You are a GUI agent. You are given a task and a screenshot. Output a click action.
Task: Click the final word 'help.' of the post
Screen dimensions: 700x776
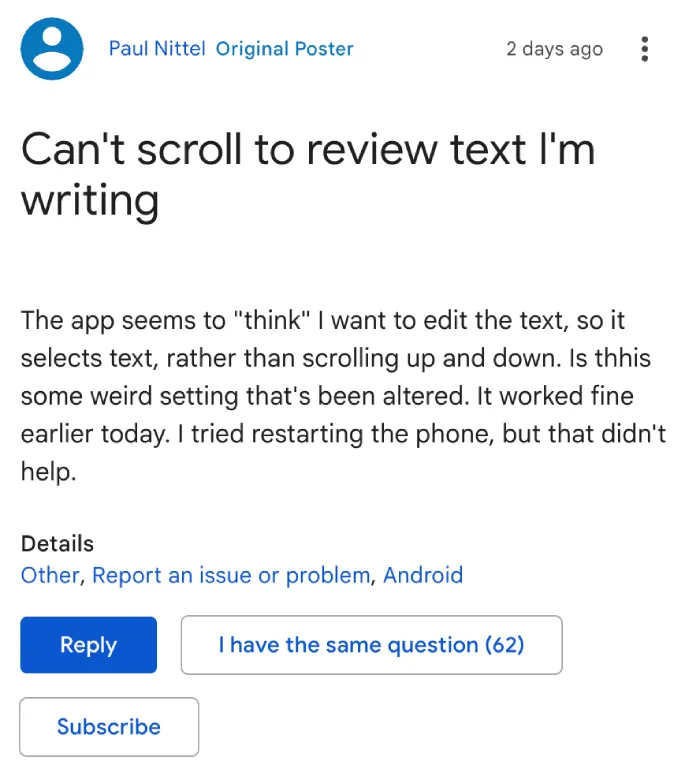pyautogui.click(x=49, y=472)
